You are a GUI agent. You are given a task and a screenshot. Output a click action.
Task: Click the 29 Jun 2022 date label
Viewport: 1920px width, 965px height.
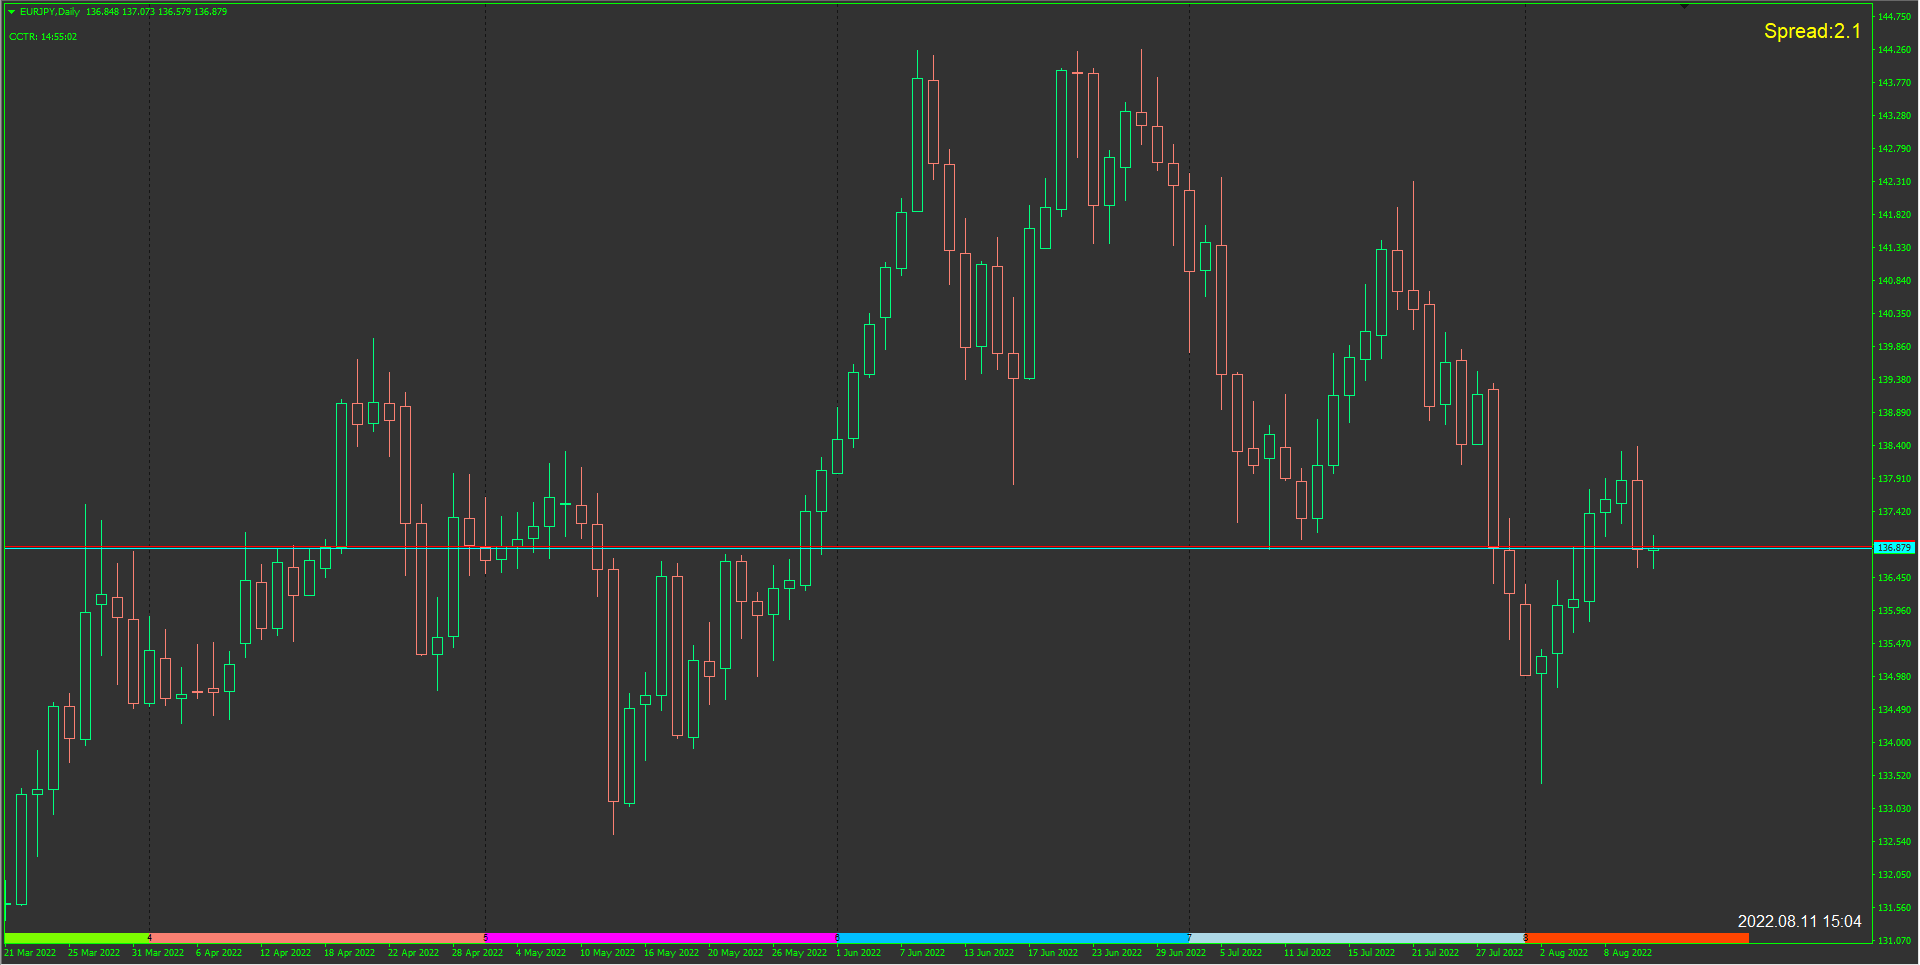[x=1181, y=953]
